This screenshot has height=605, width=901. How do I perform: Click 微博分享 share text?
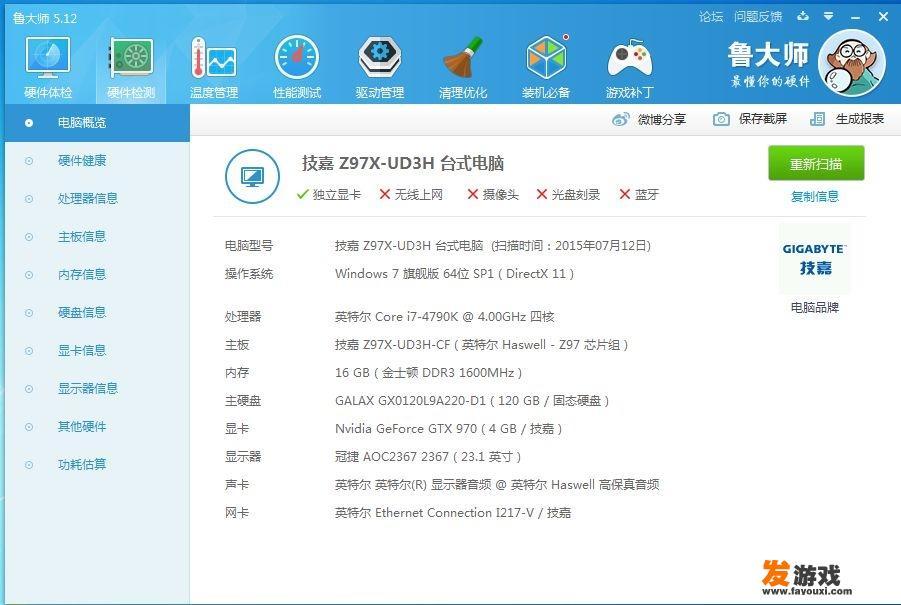[x=662, y=120]
